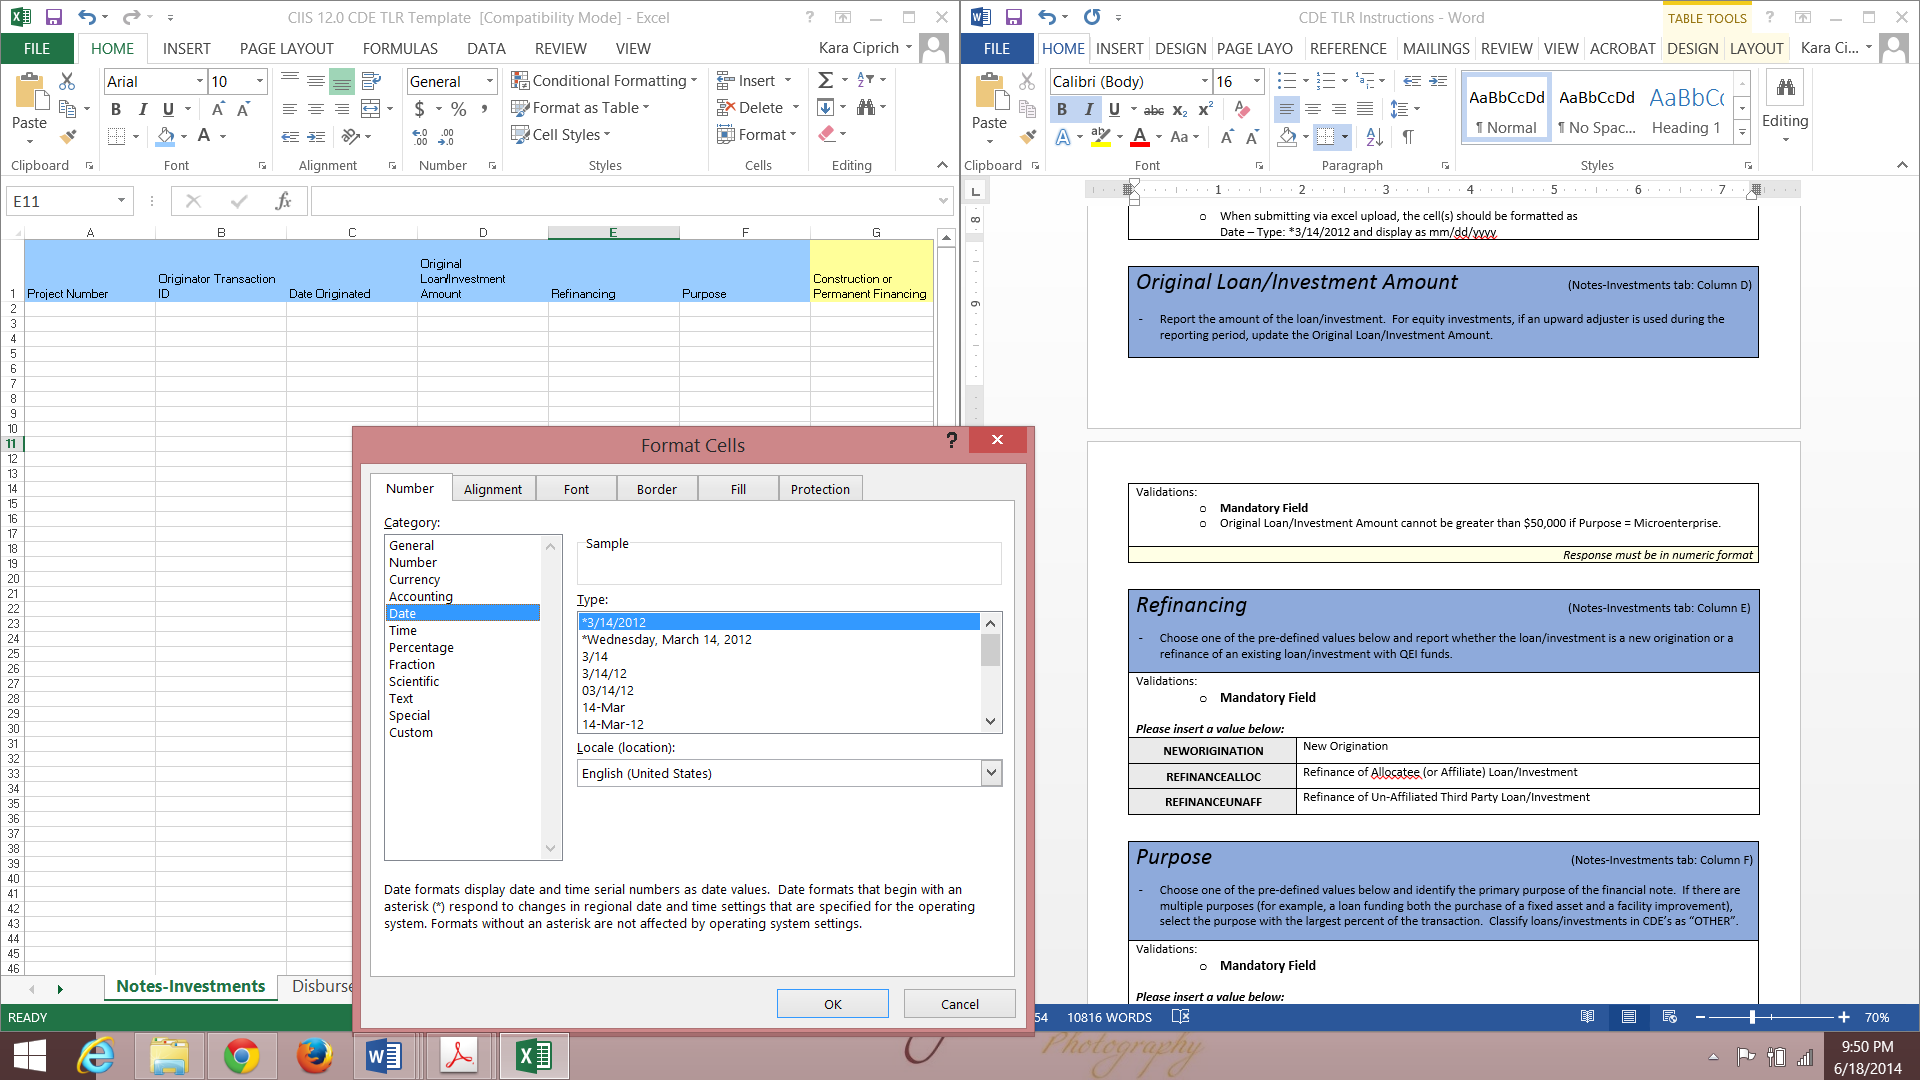This screenshot has width=1920, height=1080.
Task: Click OK in the Format Cells dialog
Action: (832, 1004)
